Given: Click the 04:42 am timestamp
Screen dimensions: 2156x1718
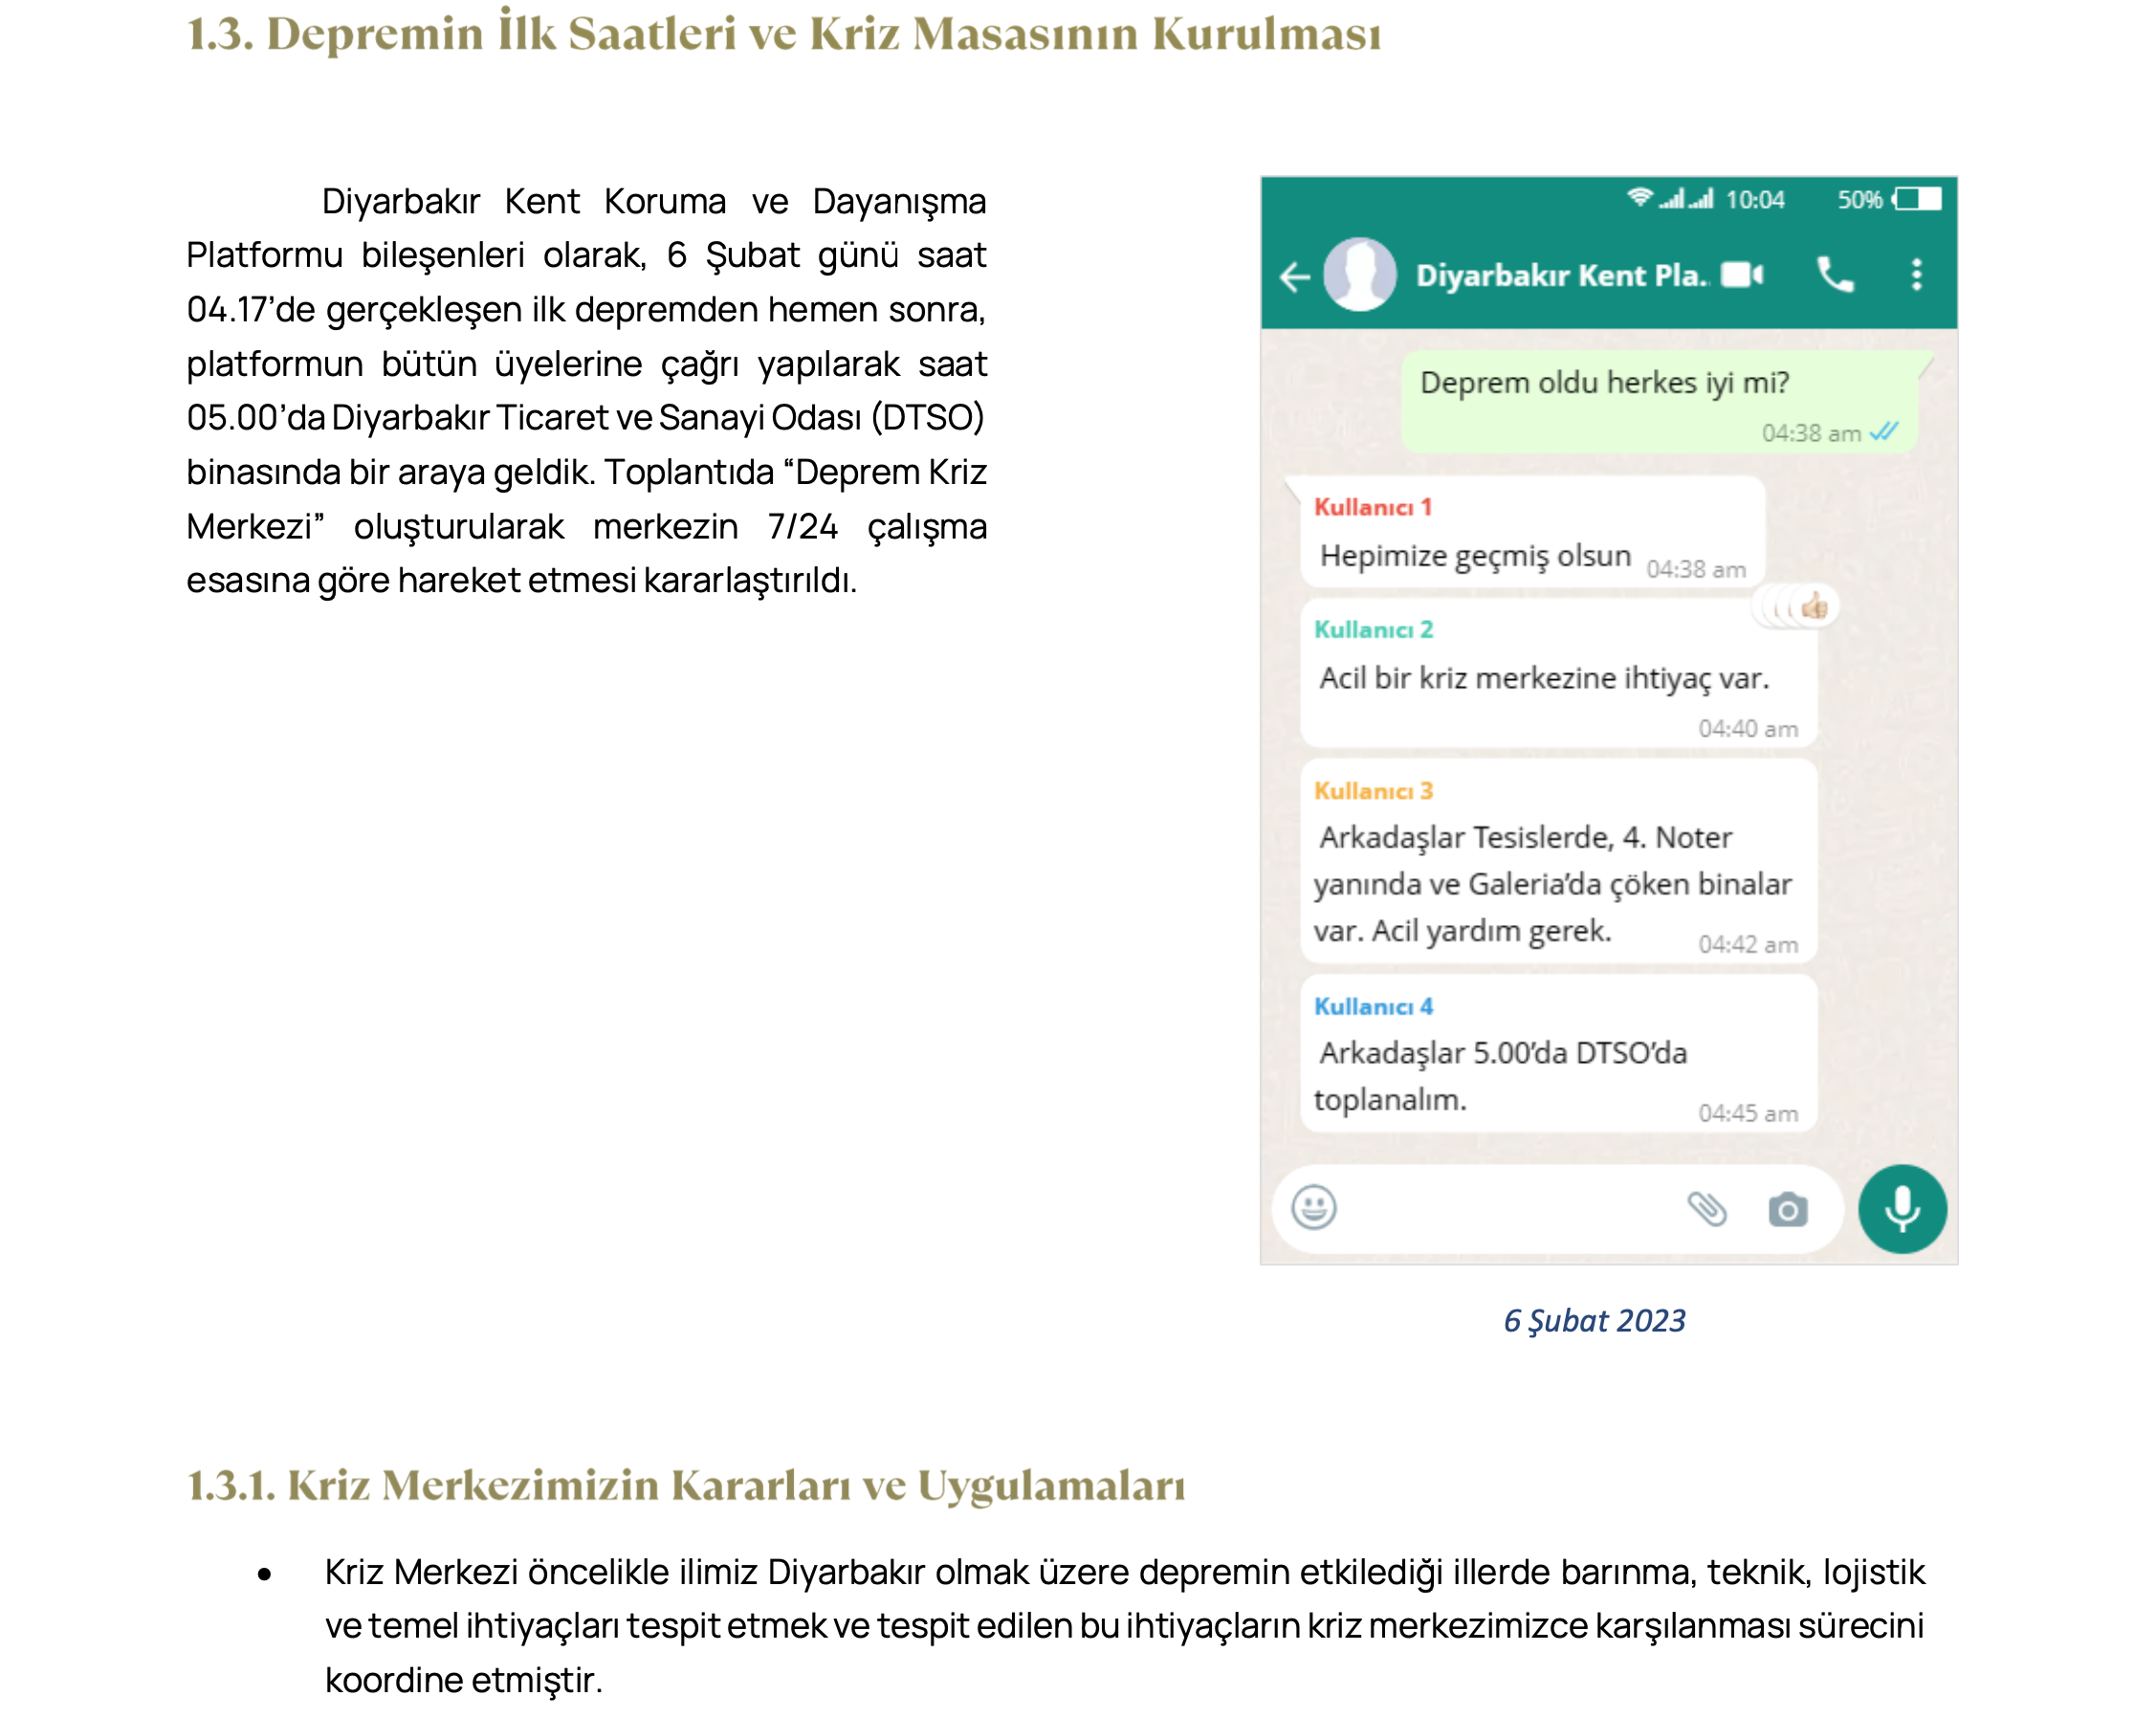Looking at the screenshot, I should pos(1747,944).
